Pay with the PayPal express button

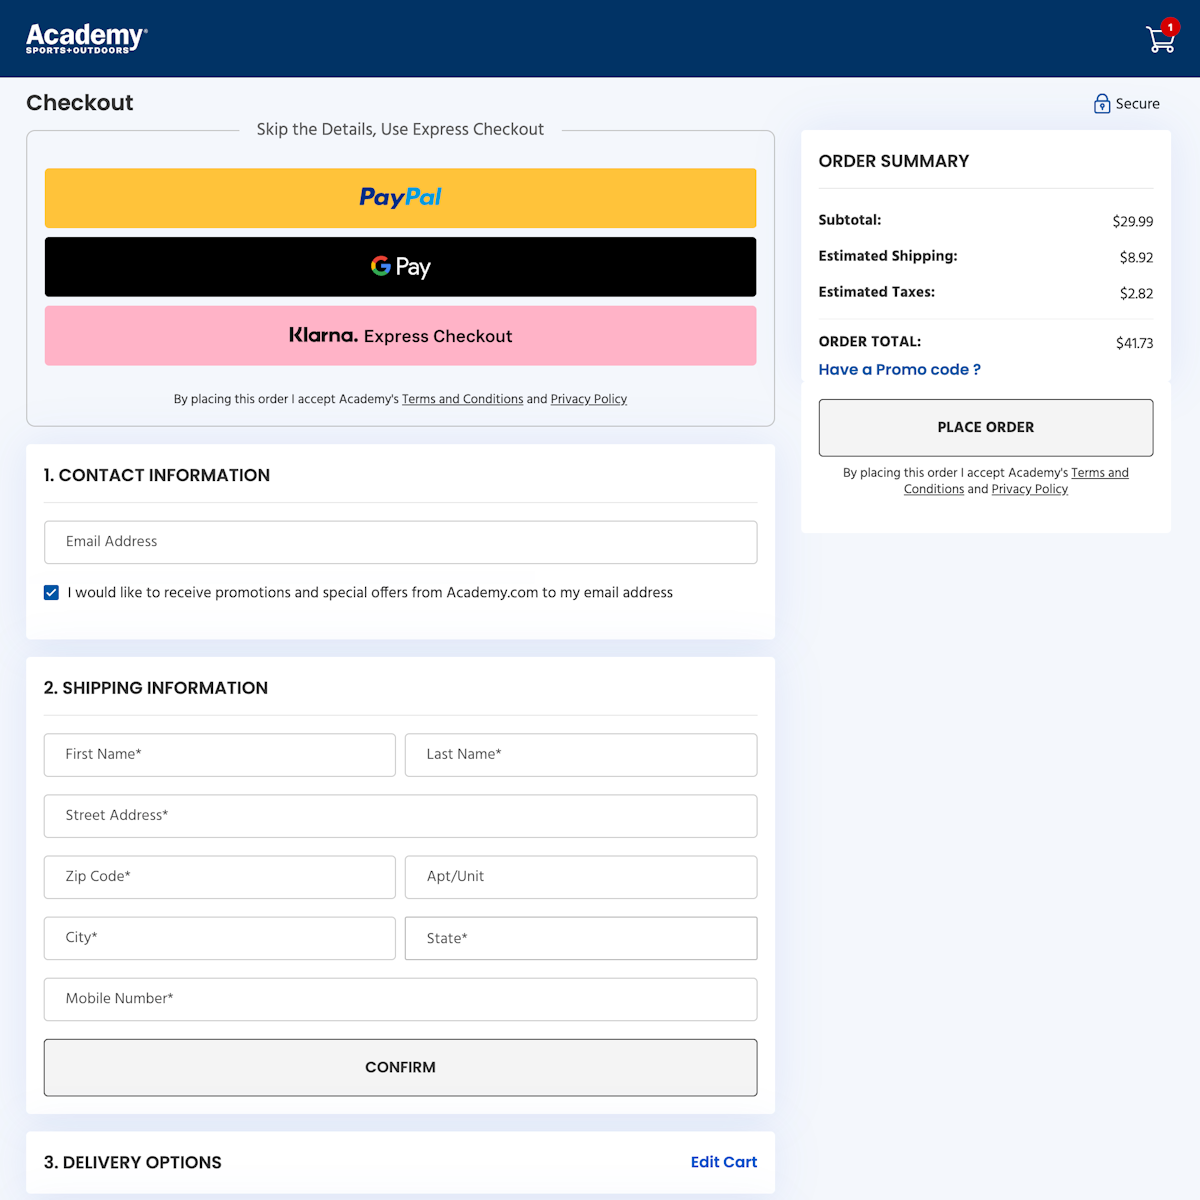(x=400, y=198)
